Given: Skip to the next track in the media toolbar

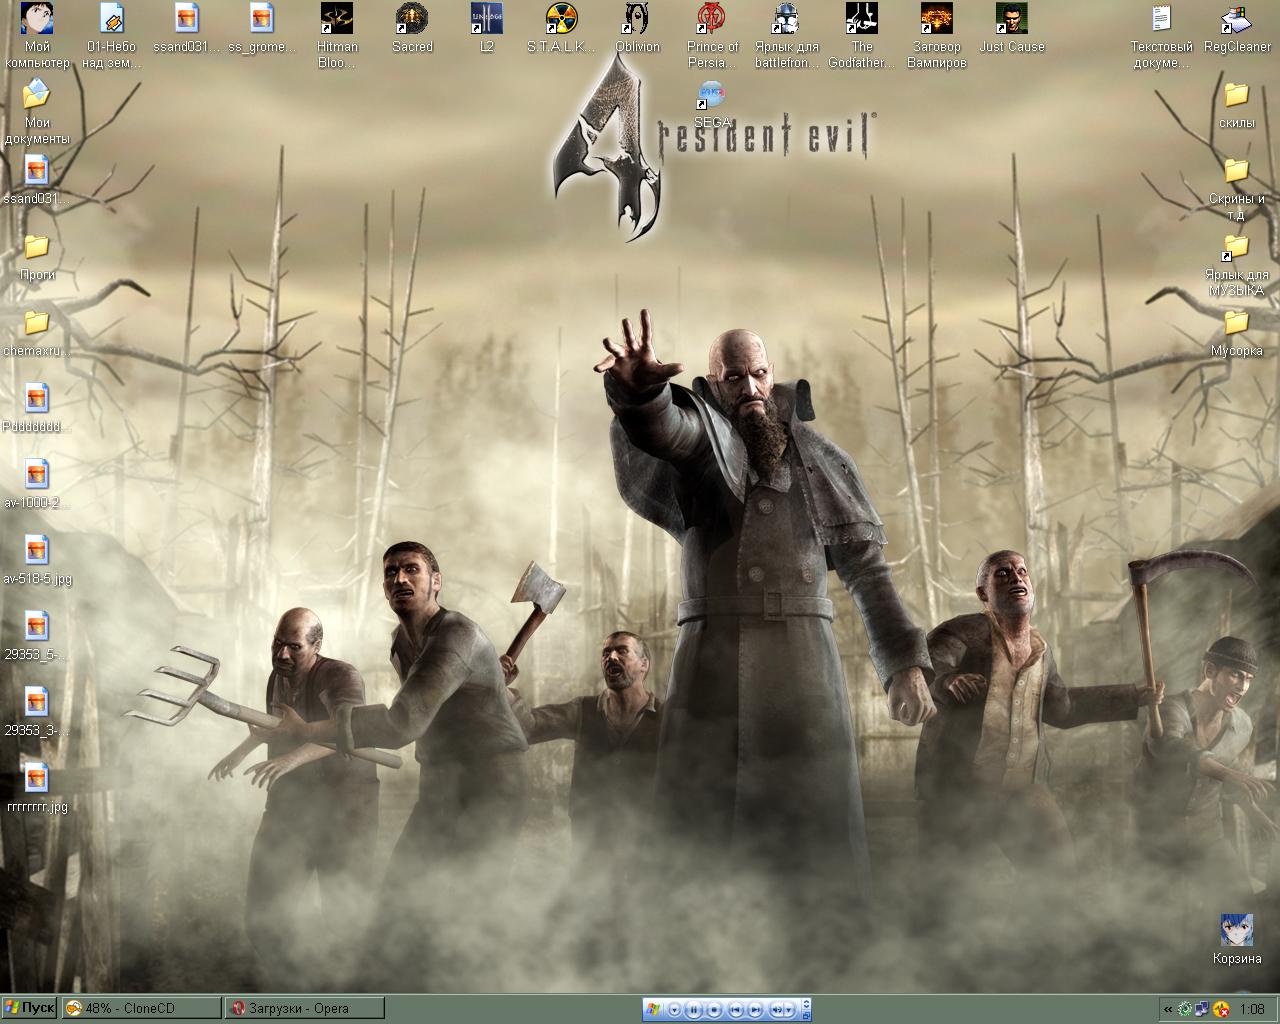Looking at the screenshot, I should click(x=756, y=1010).
